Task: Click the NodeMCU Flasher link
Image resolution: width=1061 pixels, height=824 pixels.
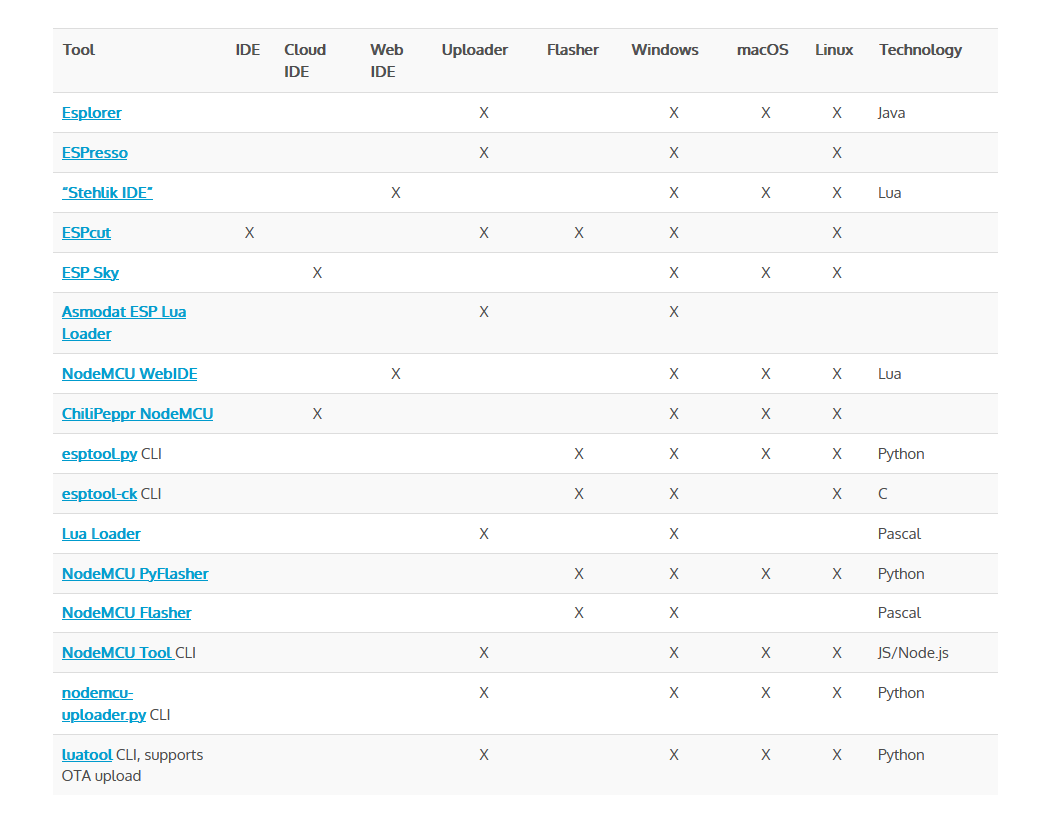Action: 127,613
